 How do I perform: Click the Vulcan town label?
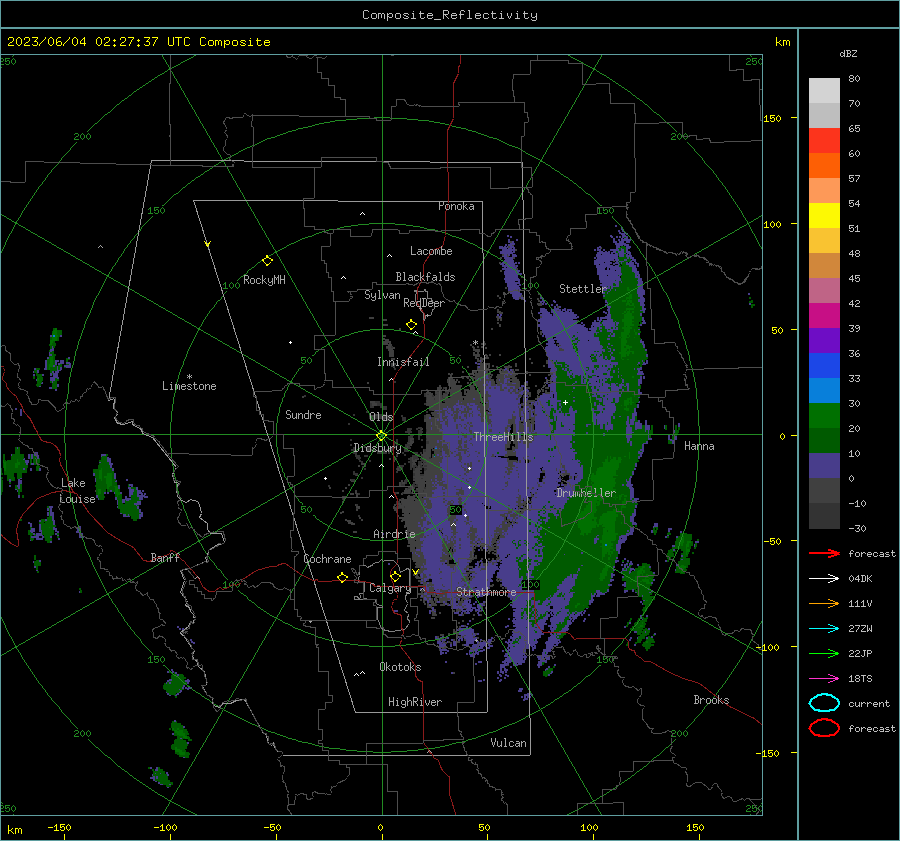[x=508, y=743]
